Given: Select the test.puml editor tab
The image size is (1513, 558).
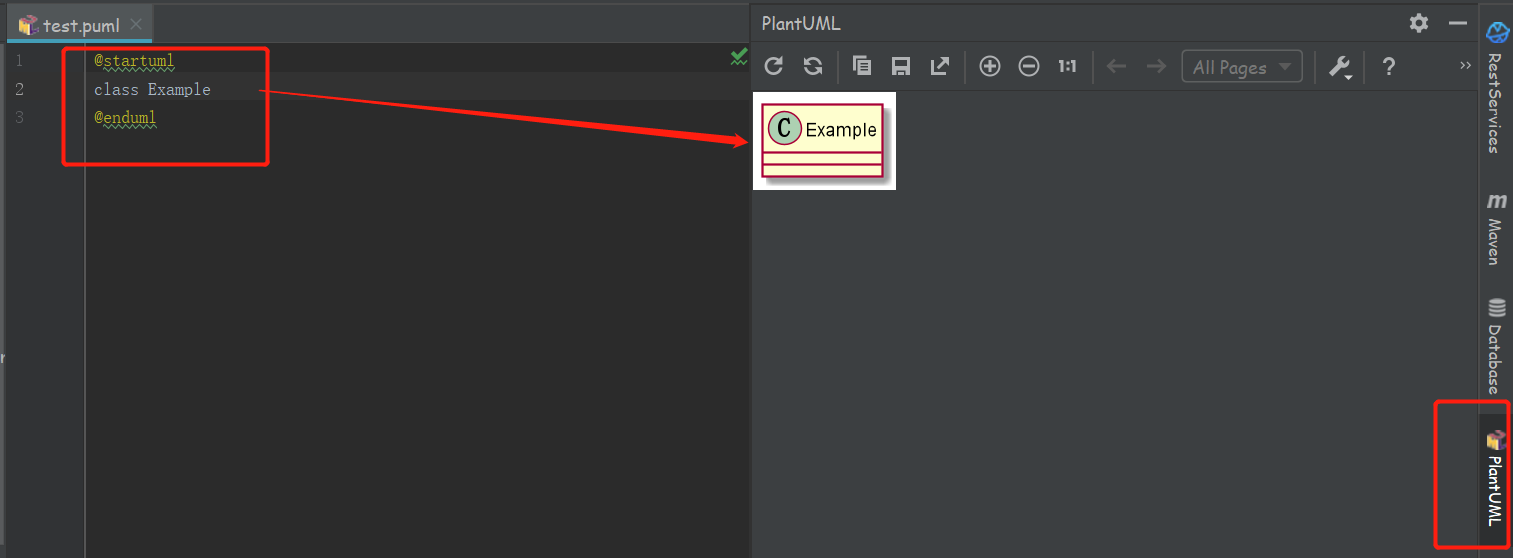Looking at the screenshot, I should point(81,24).
